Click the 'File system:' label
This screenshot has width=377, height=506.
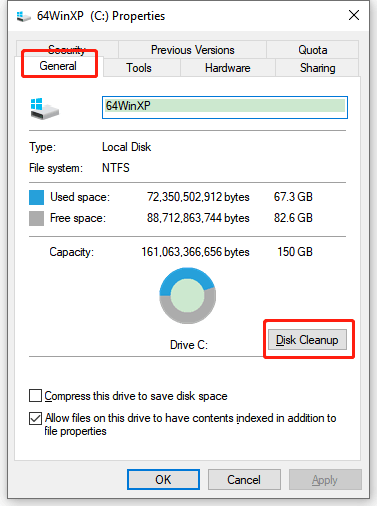pos(56,168)
